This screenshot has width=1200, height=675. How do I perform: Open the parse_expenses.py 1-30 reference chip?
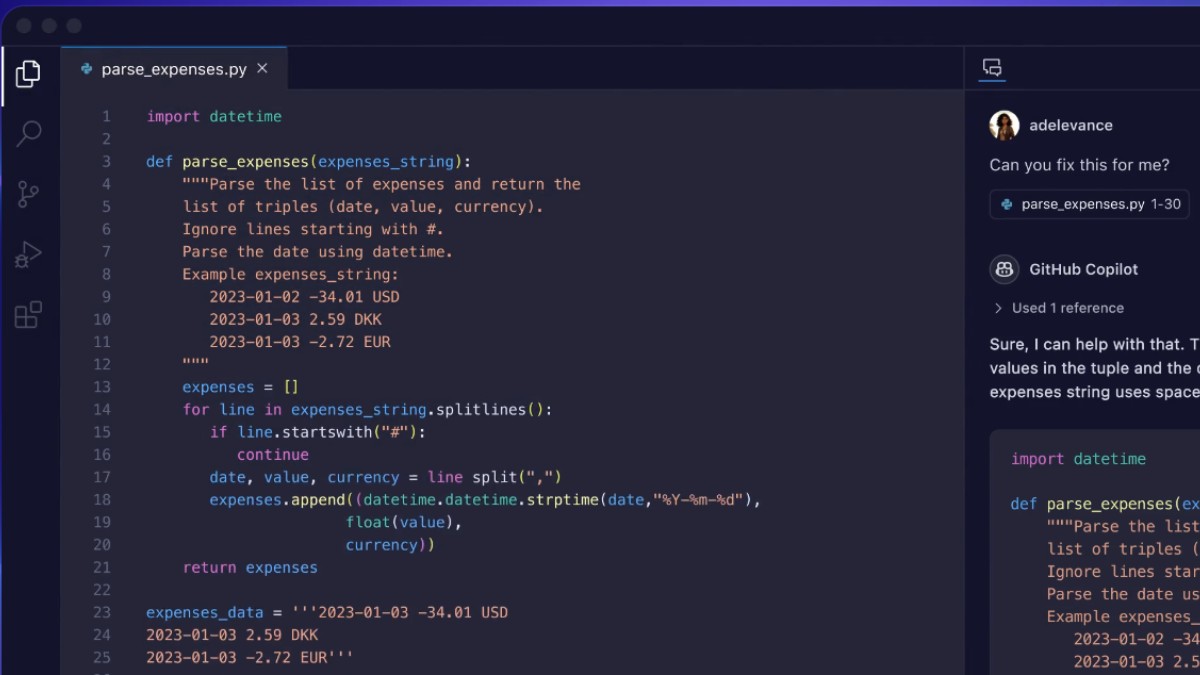[x=1090, y=204]
